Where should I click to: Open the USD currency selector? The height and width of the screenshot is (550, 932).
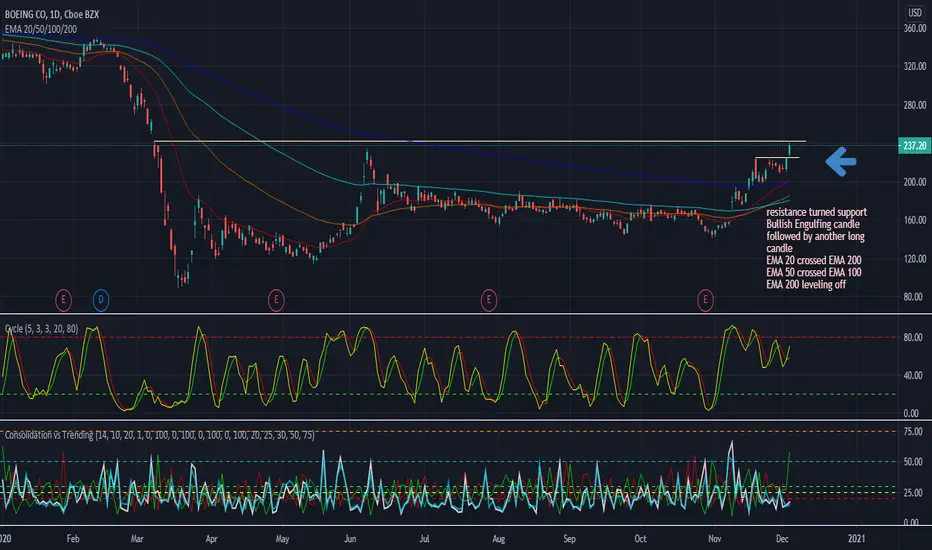click(x=915, y=12)
